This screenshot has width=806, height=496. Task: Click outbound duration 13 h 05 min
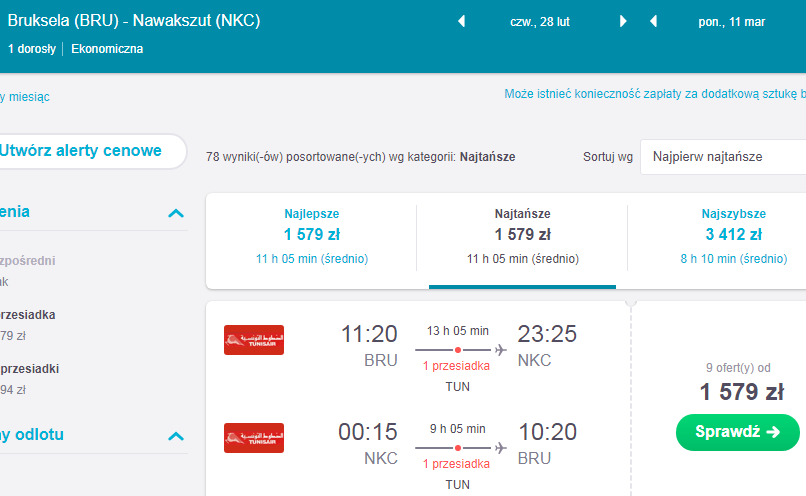coord(457,331)
